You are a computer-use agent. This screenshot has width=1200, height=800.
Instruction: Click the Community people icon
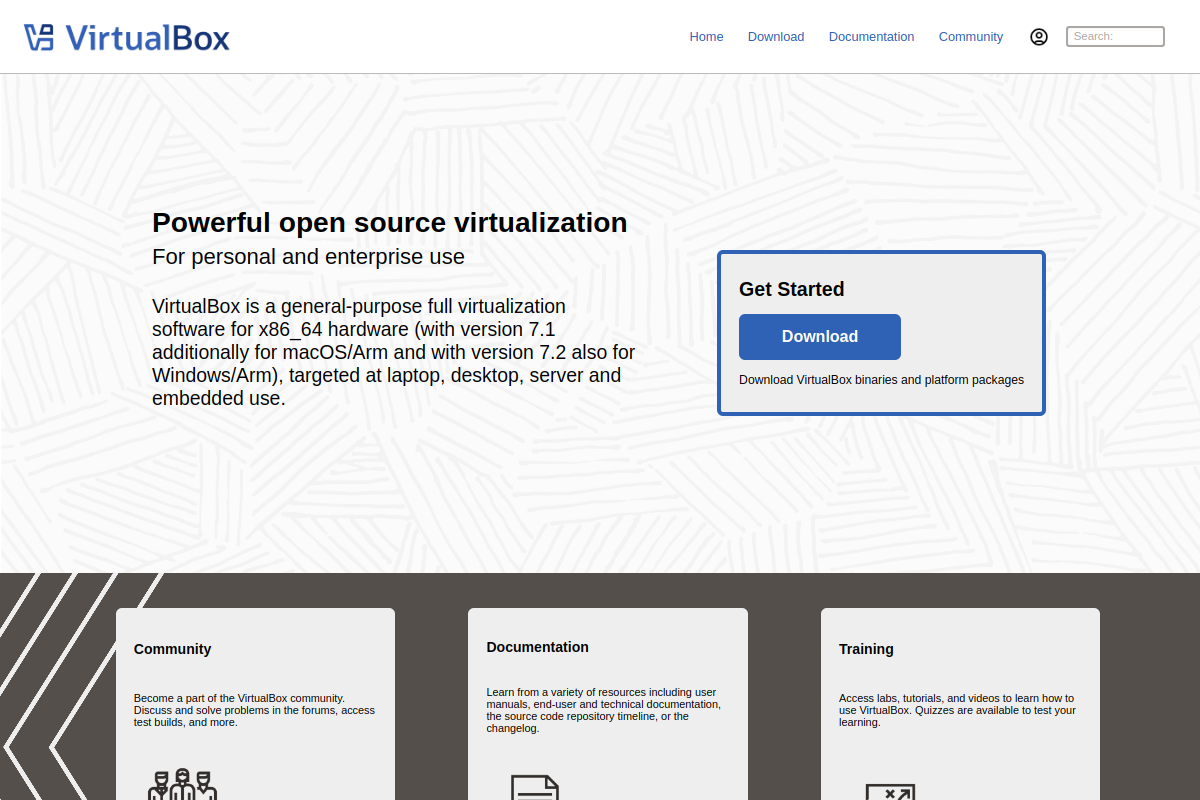182,784
